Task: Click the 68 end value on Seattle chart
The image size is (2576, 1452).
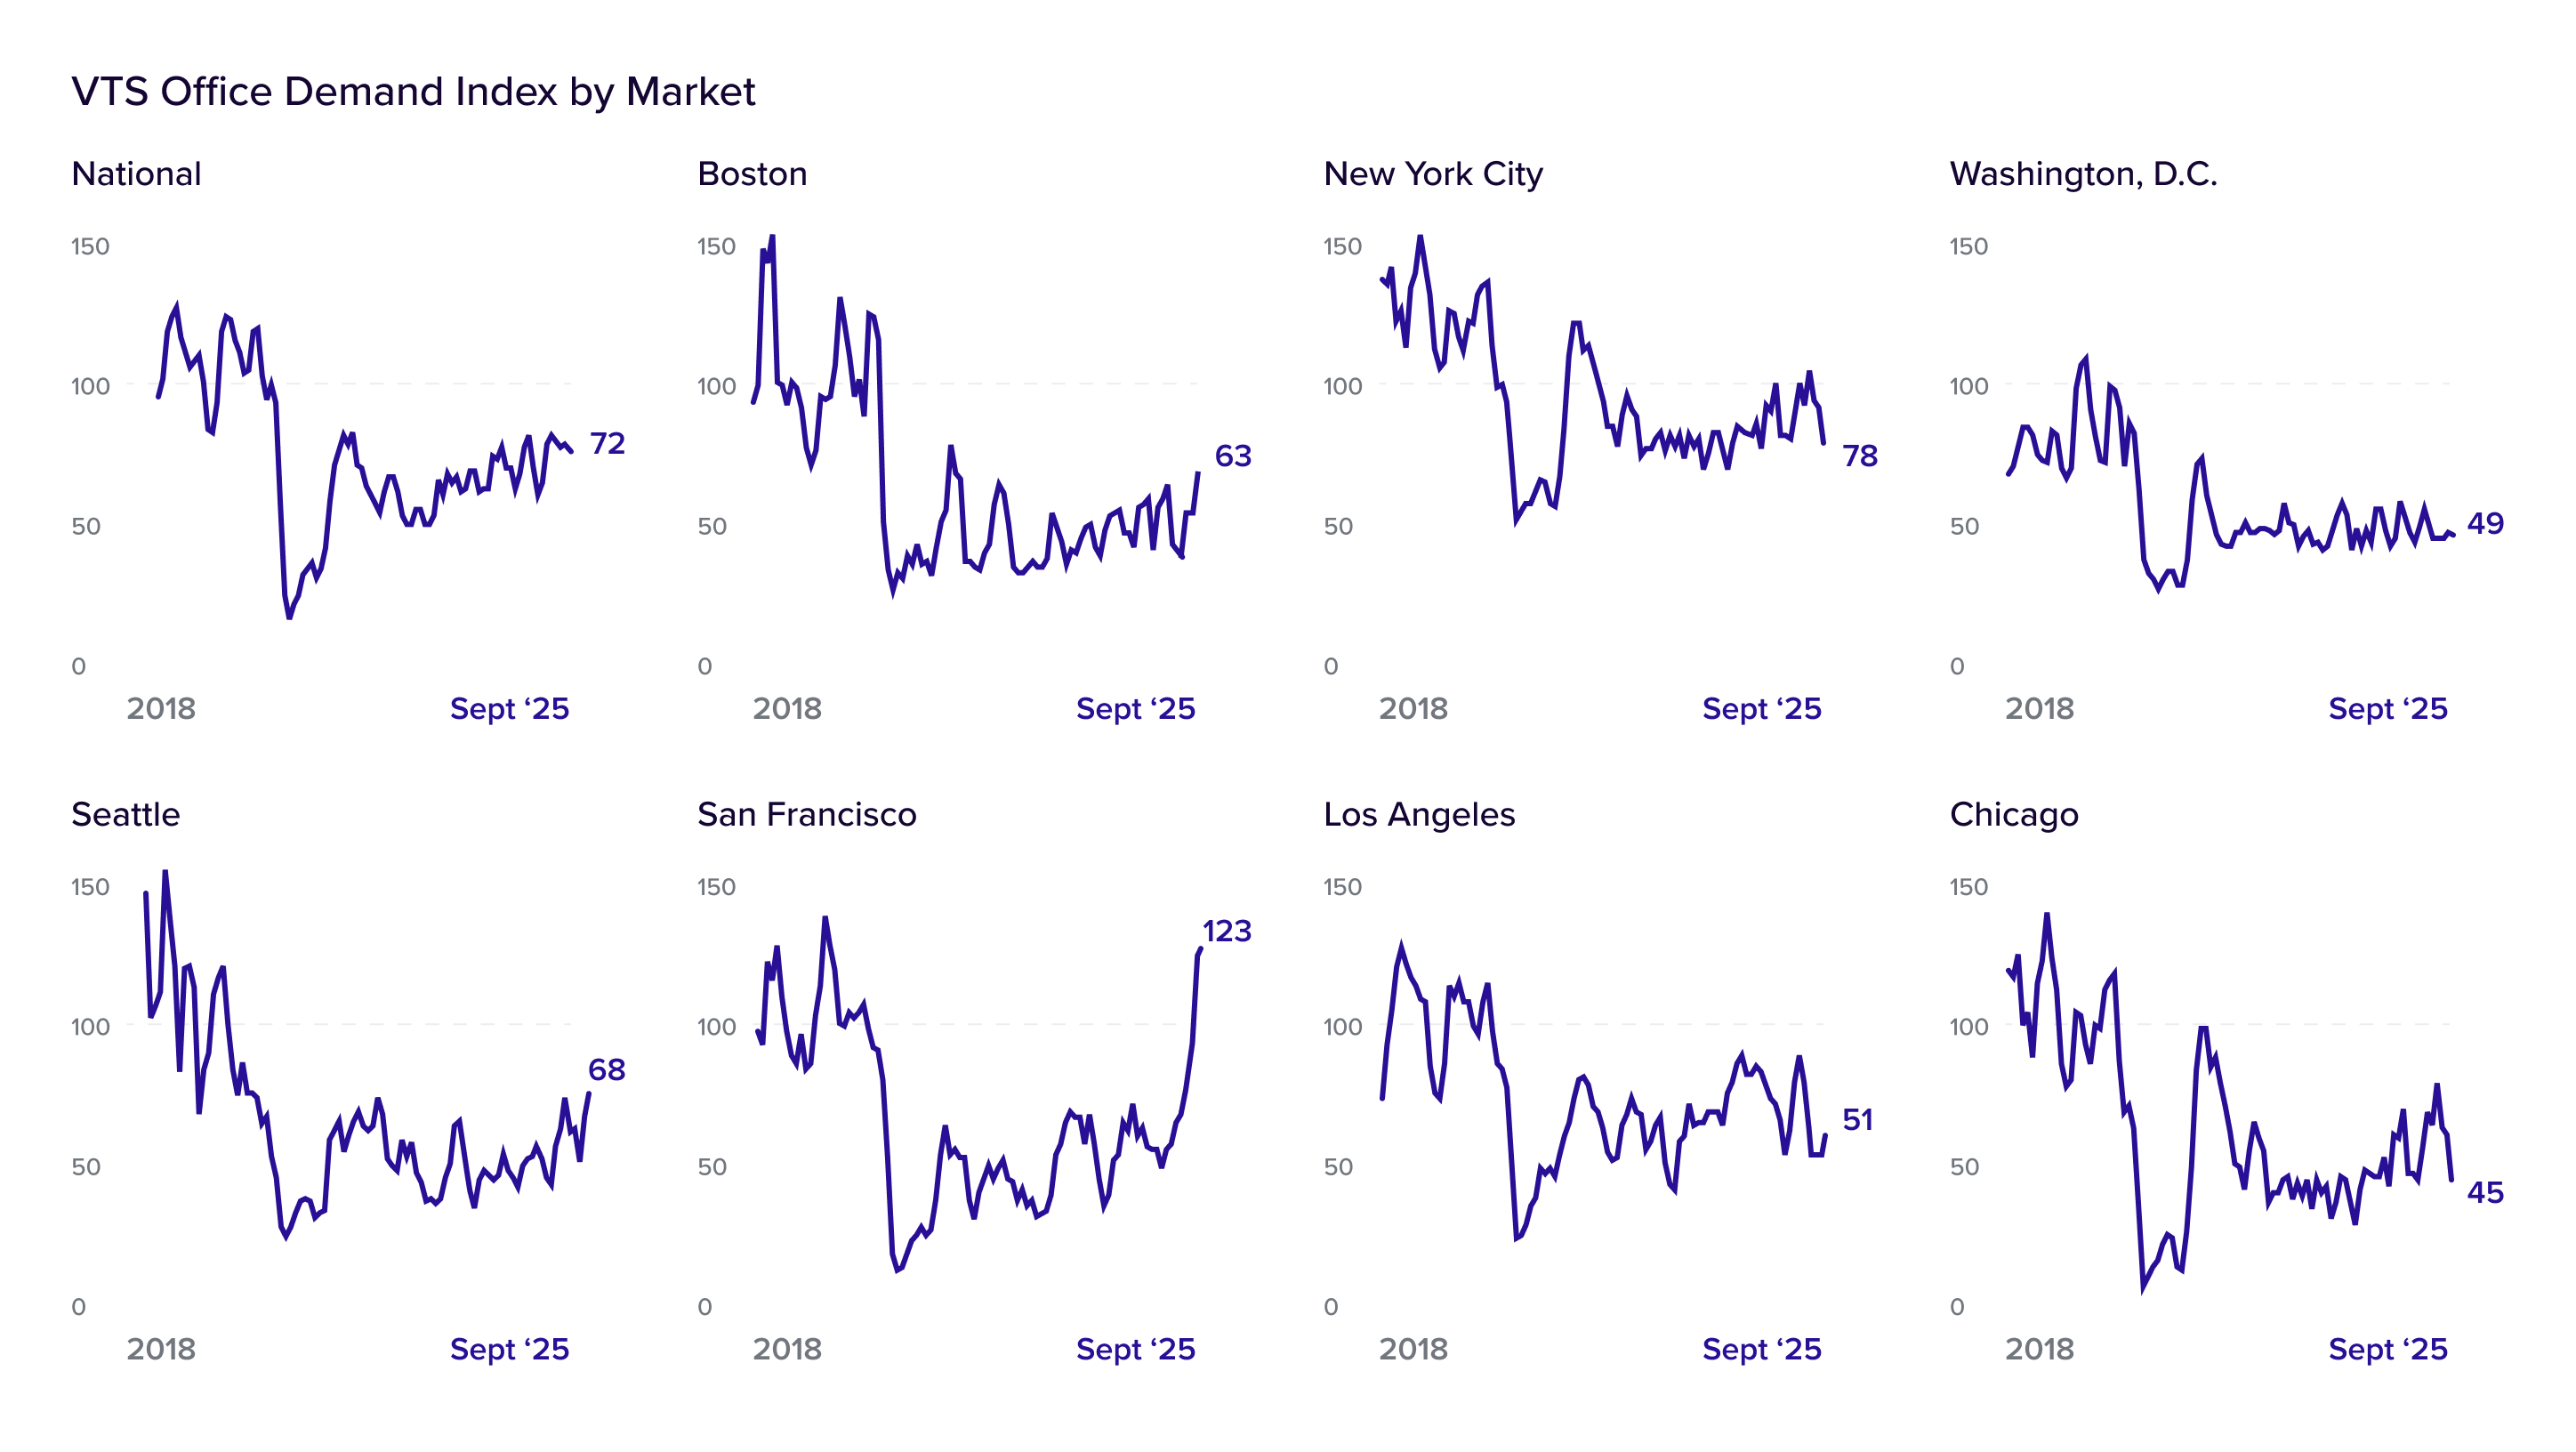Action: click(607, 1070)
